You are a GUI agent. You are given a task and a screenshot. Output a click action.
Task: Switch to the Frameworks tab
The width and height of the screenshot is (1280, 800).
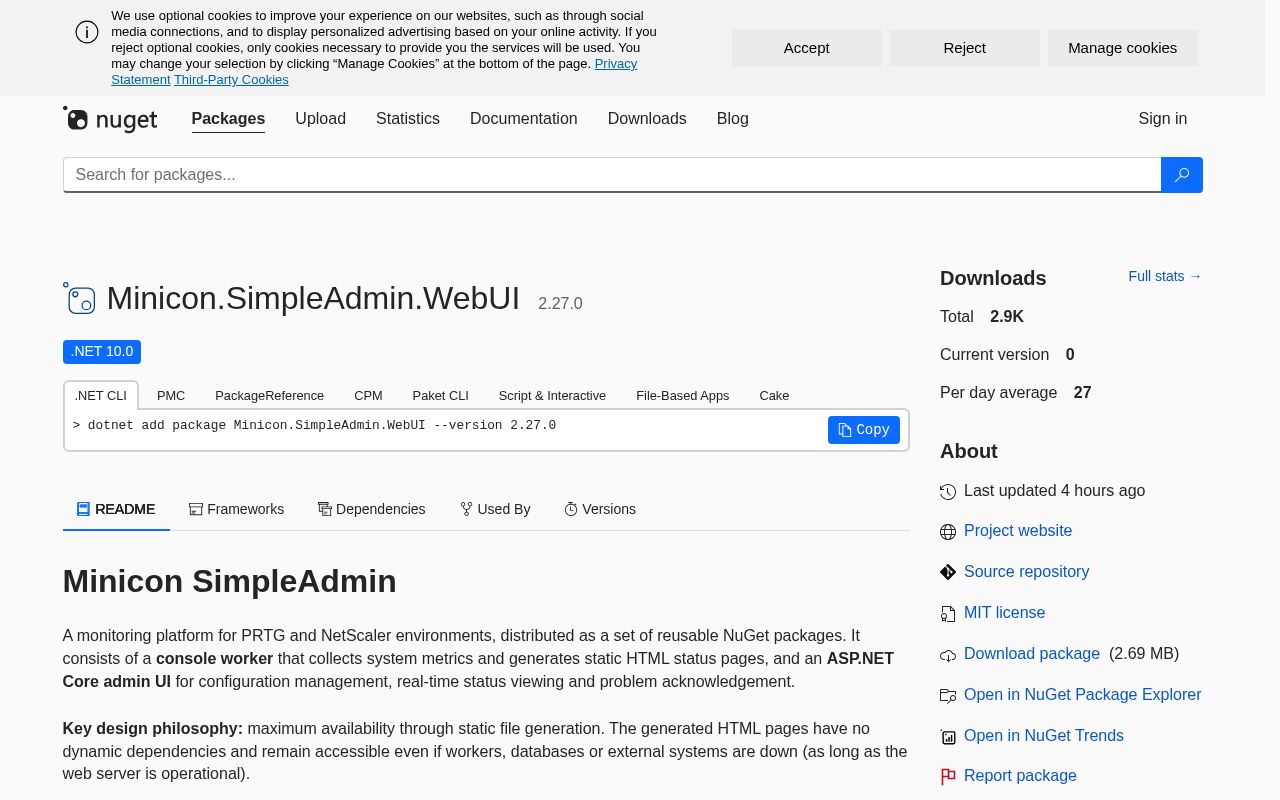click(x=236, y=509)
